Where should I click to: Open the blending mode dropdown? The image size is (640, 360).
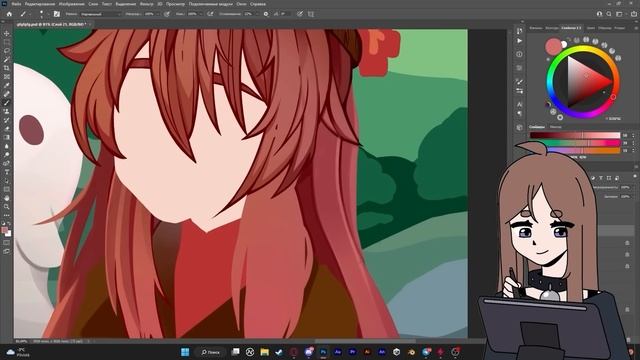click(x=100, y=14)
